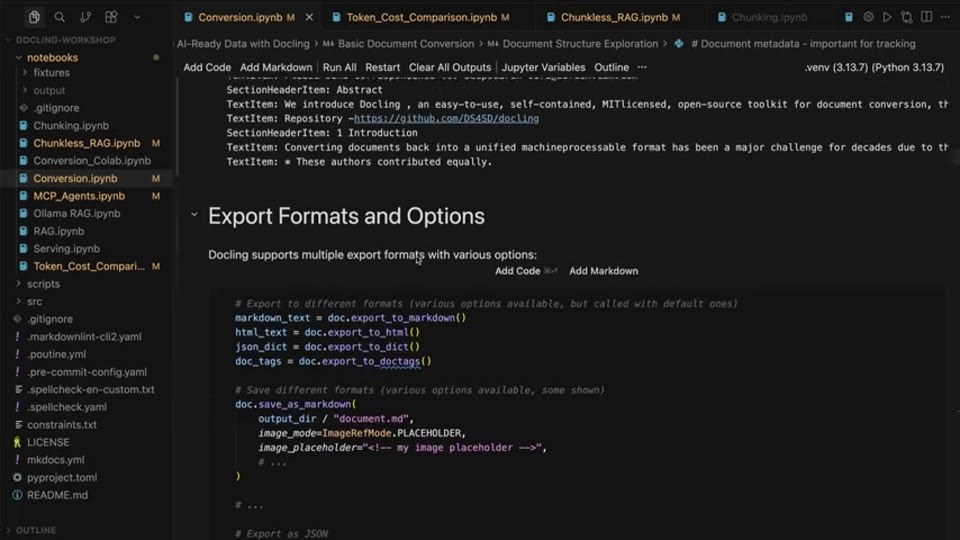Click the gear icon in editor title bar

pos(868,17)
